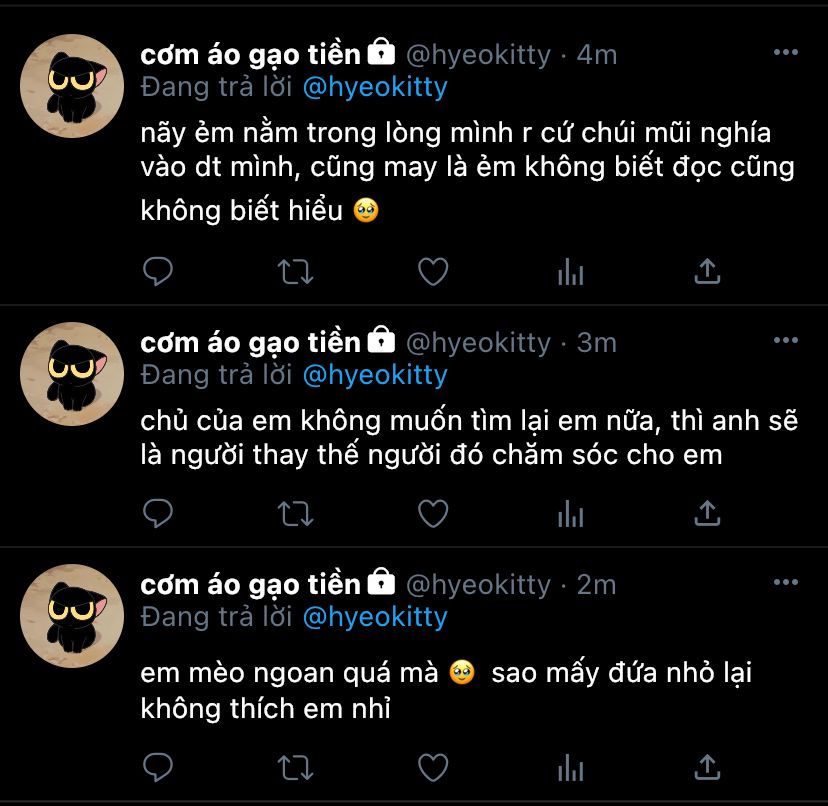Share the 'chủ của em' tweet
This screenshot has width=828, height=806.
707,513
